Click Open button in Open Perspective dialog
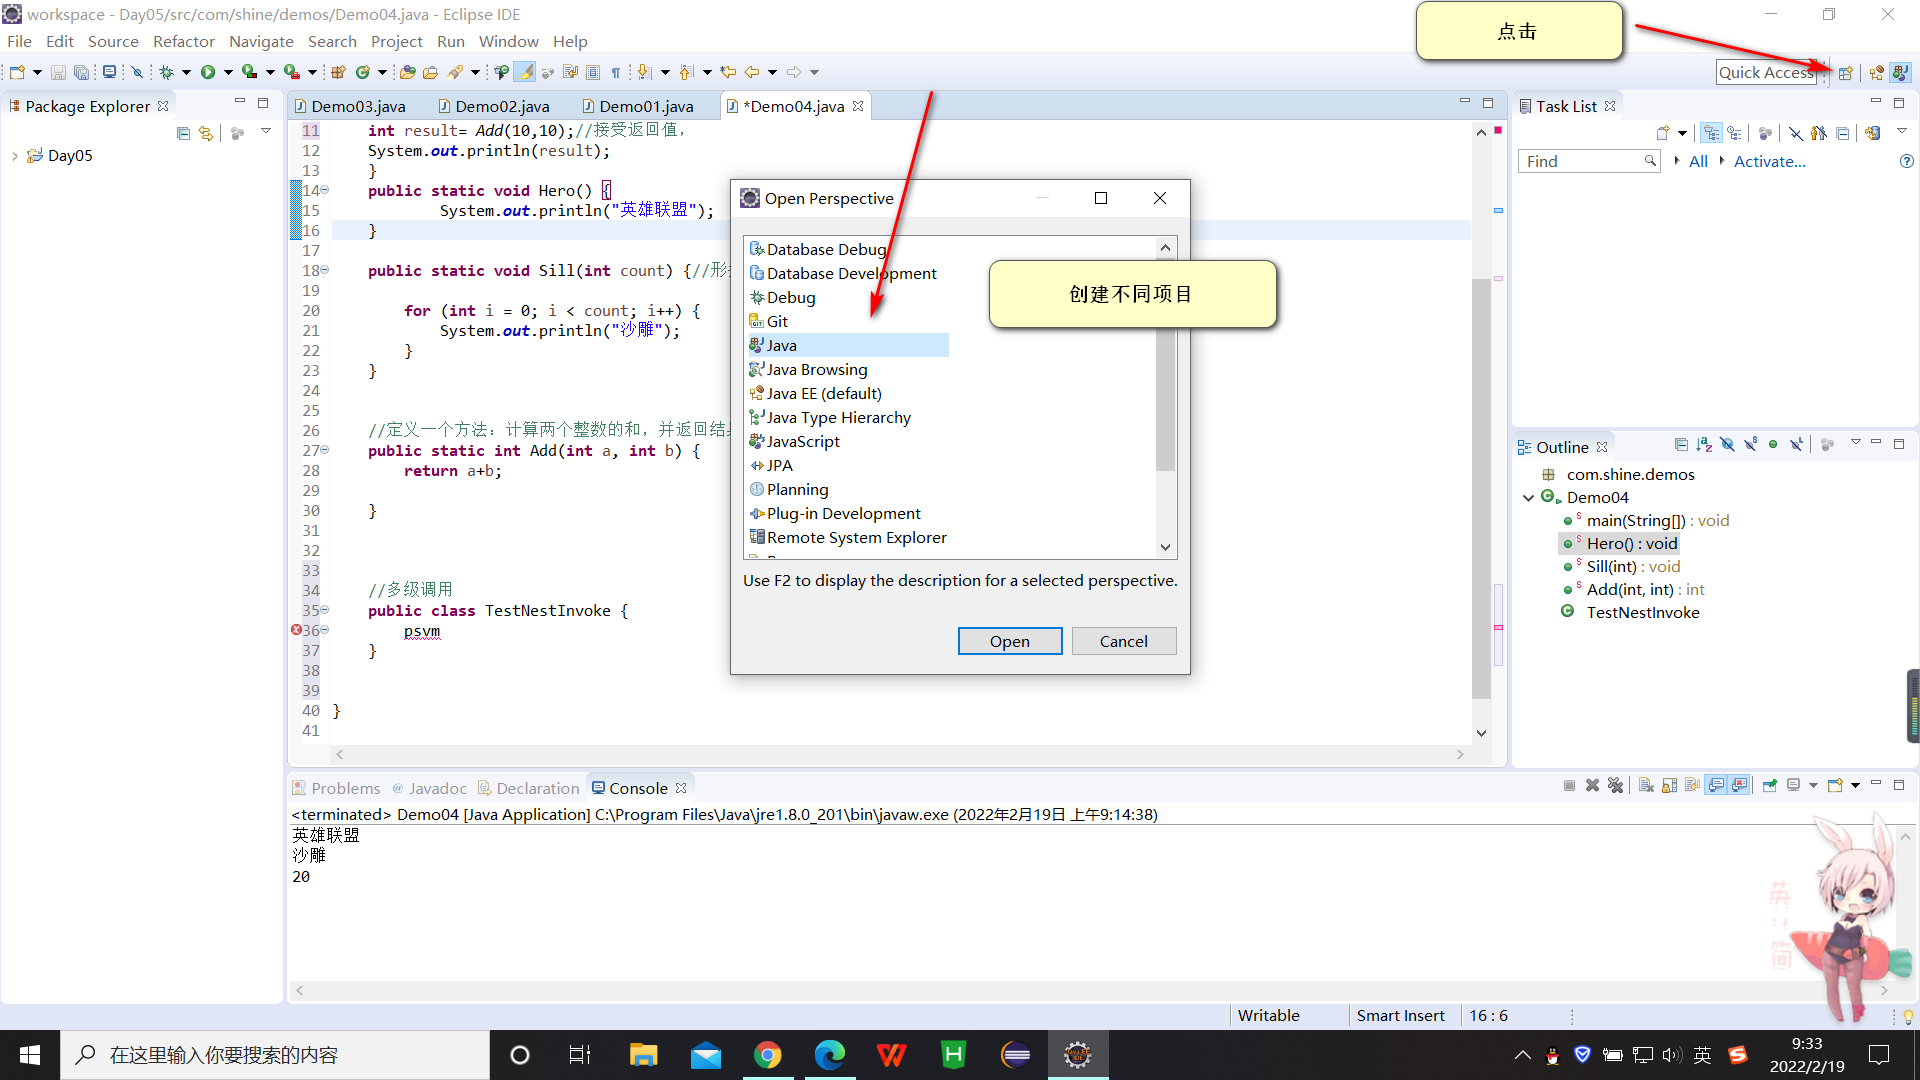Image resolution: width=1920 pixels, height=1080 pixels. 1010,641
